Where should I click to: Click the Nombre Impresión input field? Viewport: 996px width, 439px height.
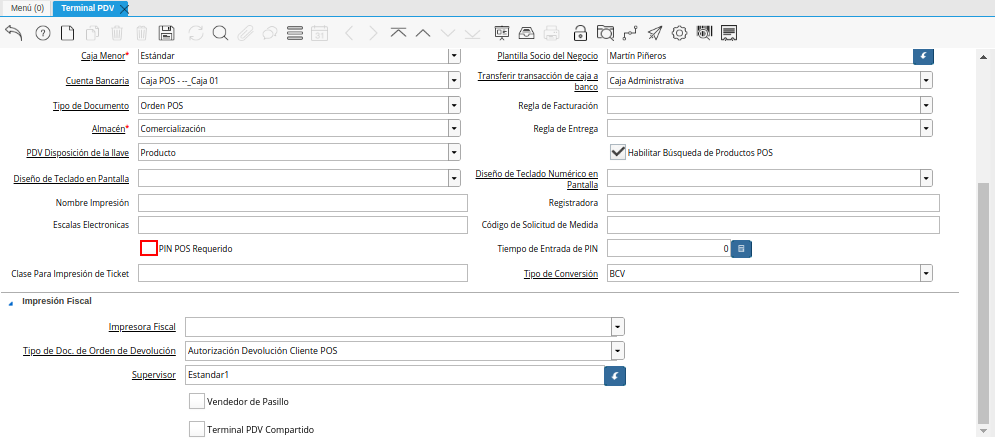[x=302, y=203]
